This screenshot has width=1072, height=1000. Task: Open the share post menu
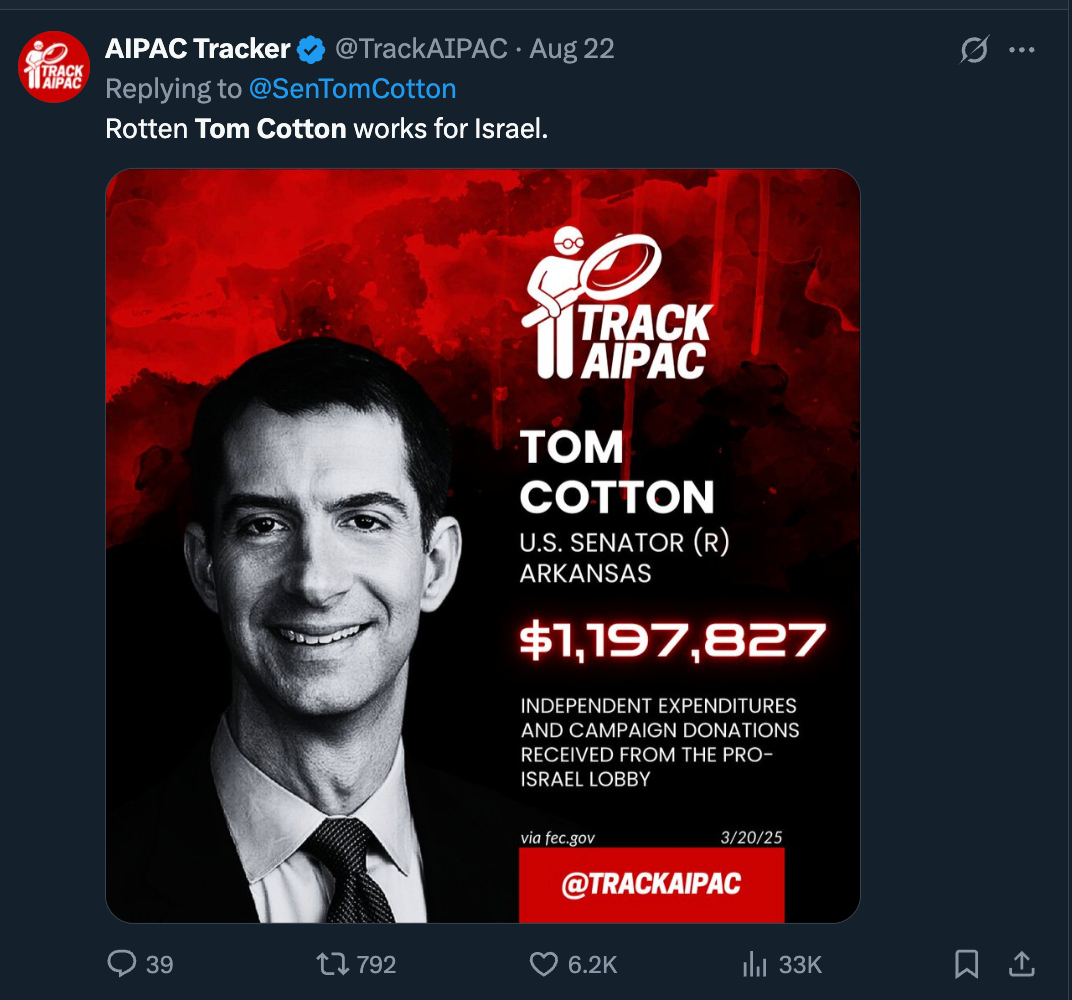[x=1021, y=964]
